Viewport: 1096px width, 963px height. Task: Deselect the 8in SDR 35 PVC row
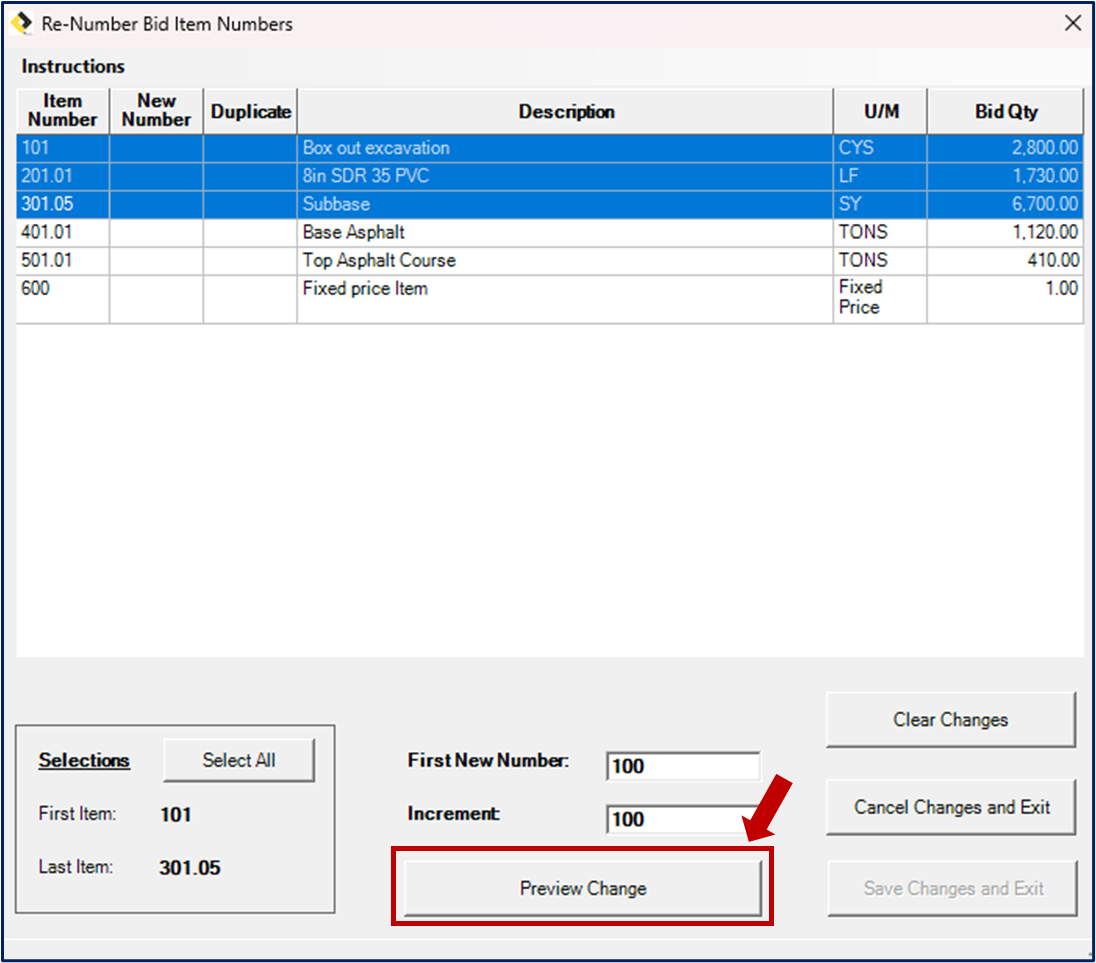point(450,175)
